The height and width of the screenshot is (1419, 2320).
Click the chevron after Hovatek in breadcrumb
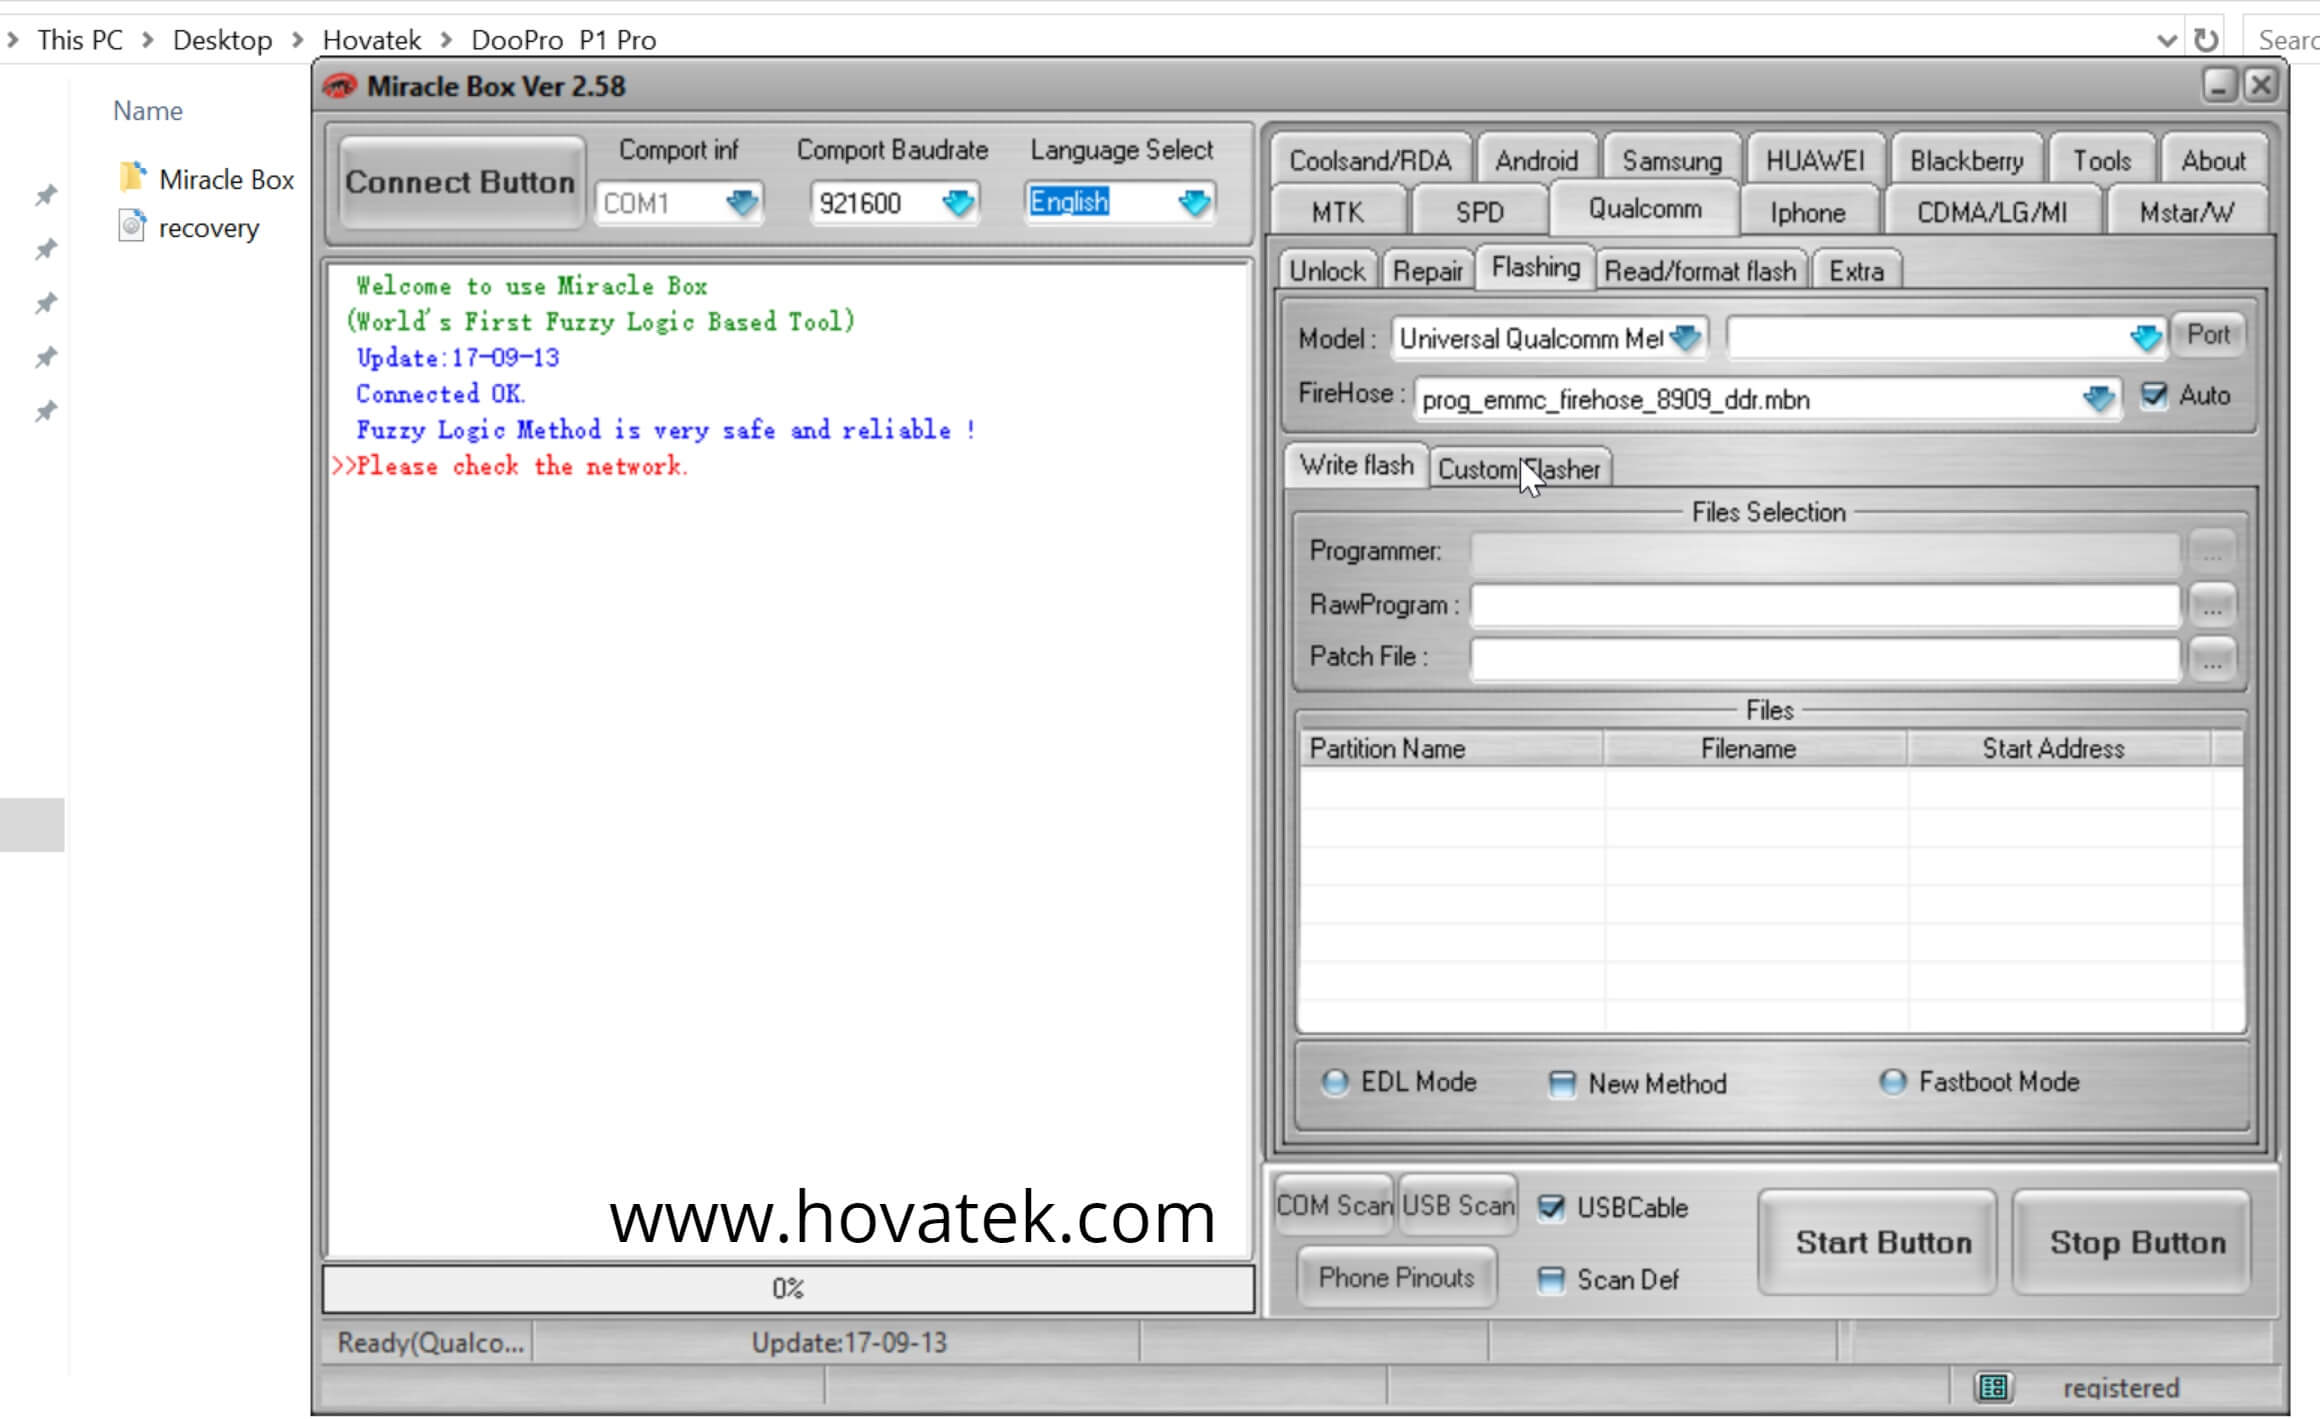pyautogui.click(x=446, y=40)
